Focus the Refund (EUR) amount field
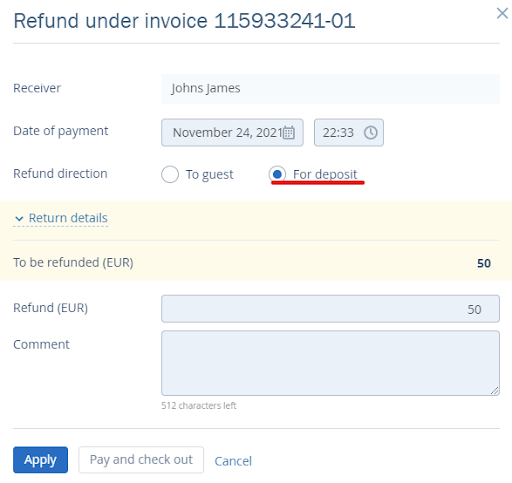Screen dimensions: 512x483 point(330,309)
